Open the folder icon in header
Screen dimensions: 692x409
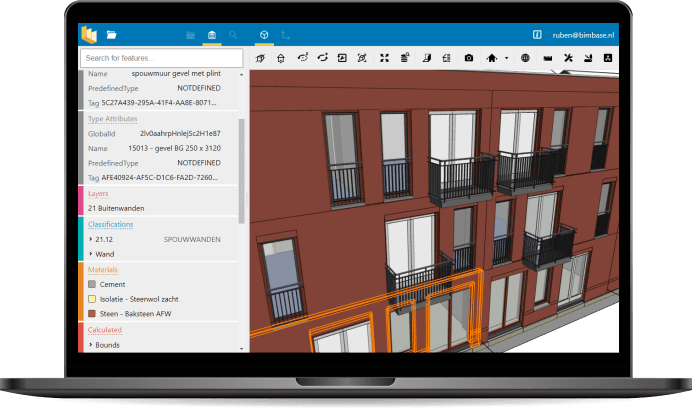(x=111, y=35)
